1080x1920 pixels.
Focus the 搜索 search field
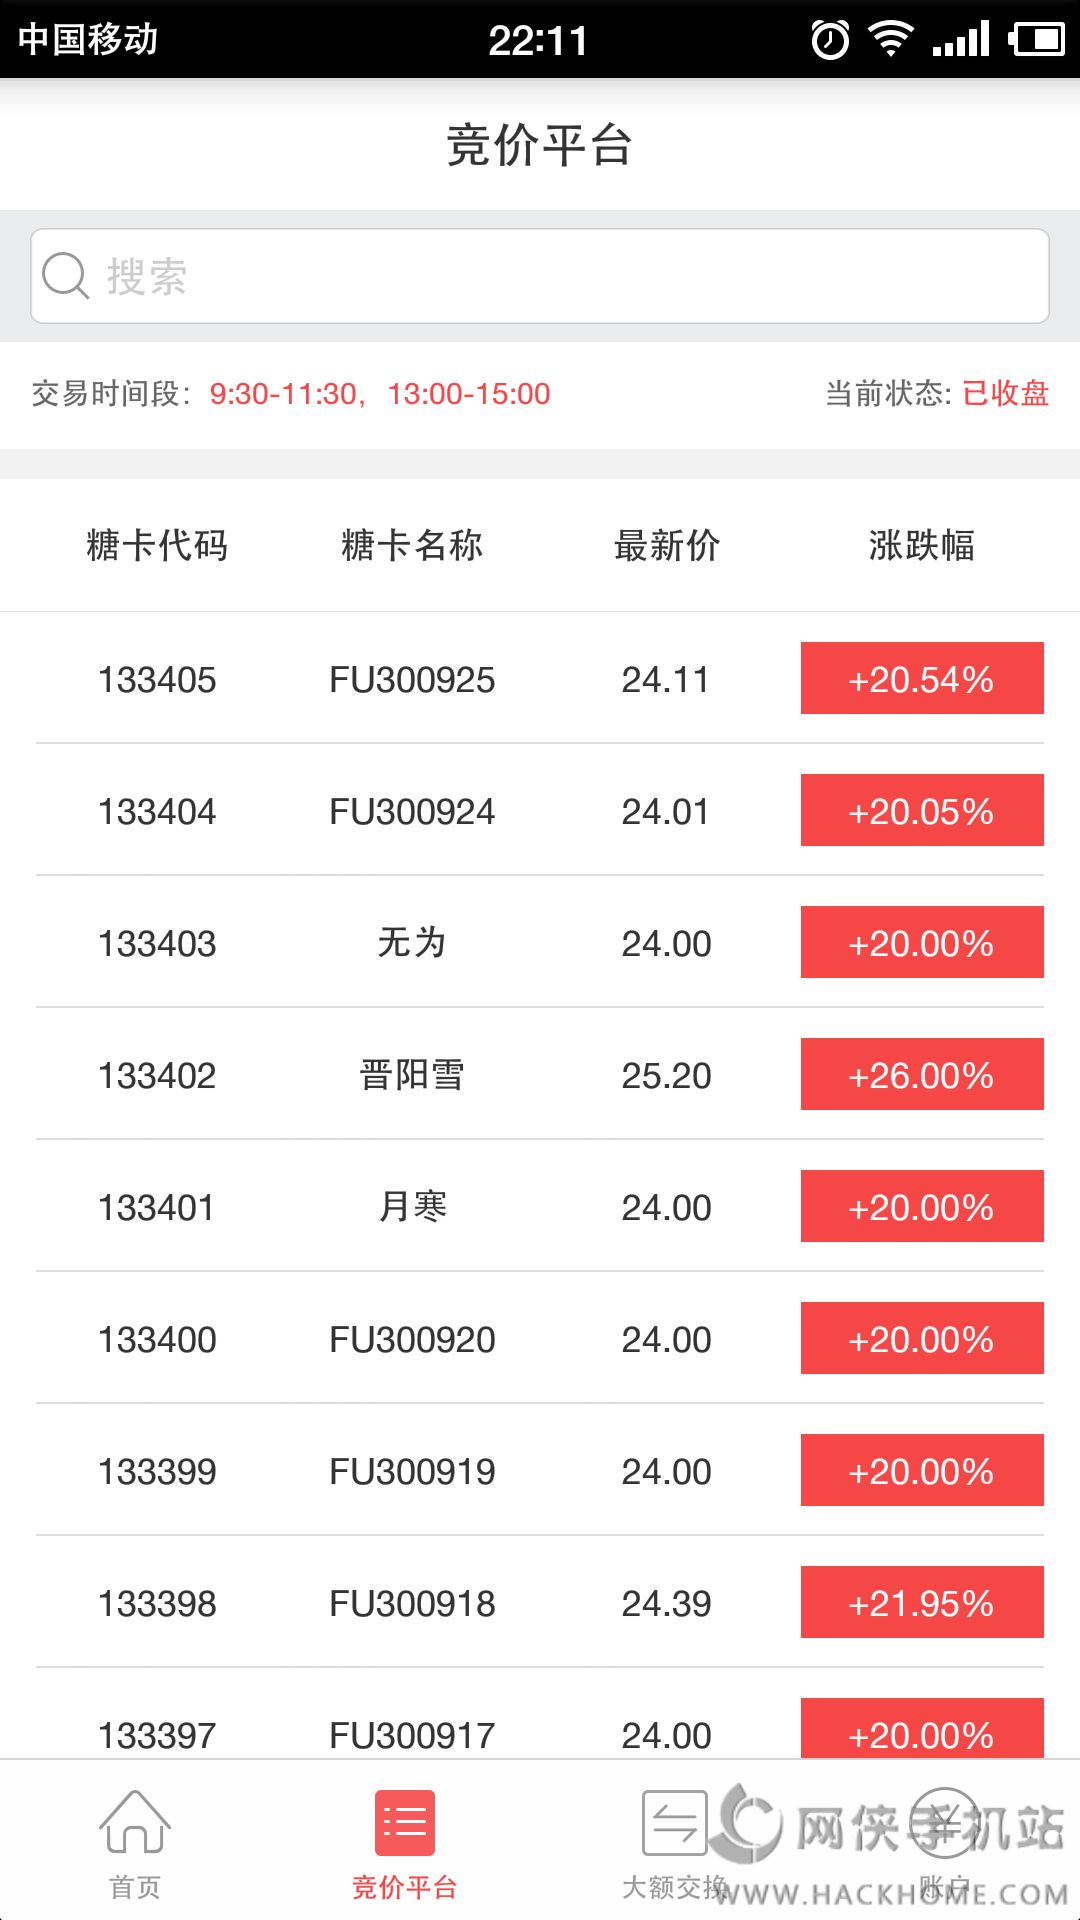tap(560, 276)
